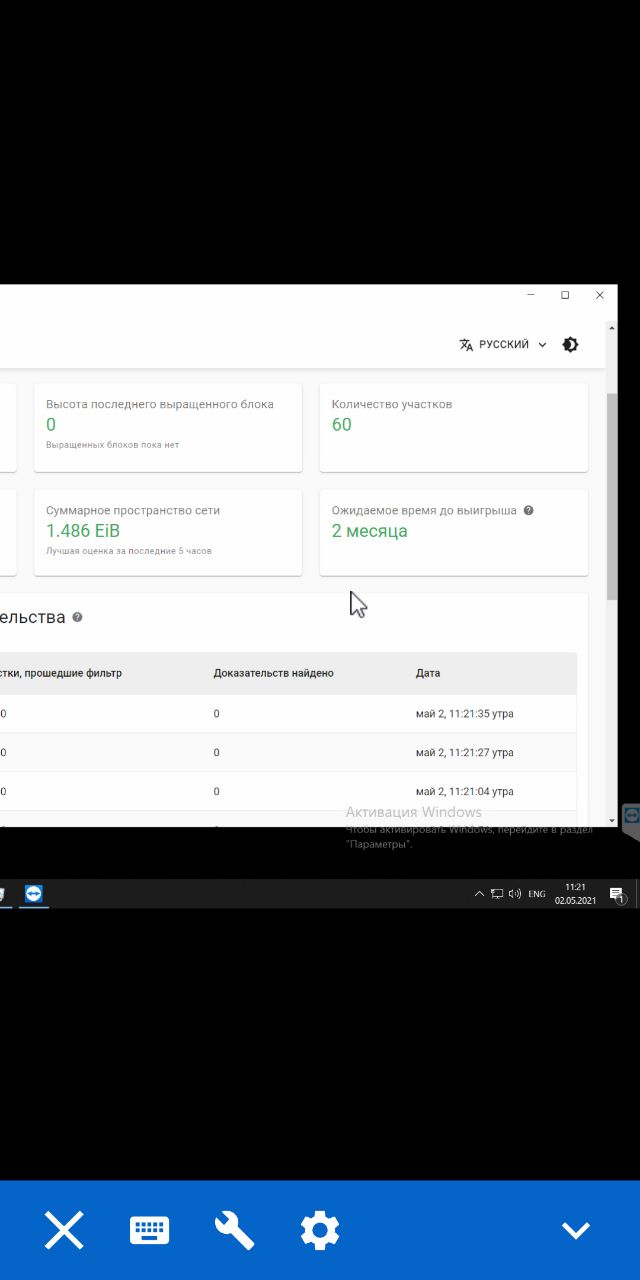Click the row dated май 2, 11:21:35 утра

(288, 714)
